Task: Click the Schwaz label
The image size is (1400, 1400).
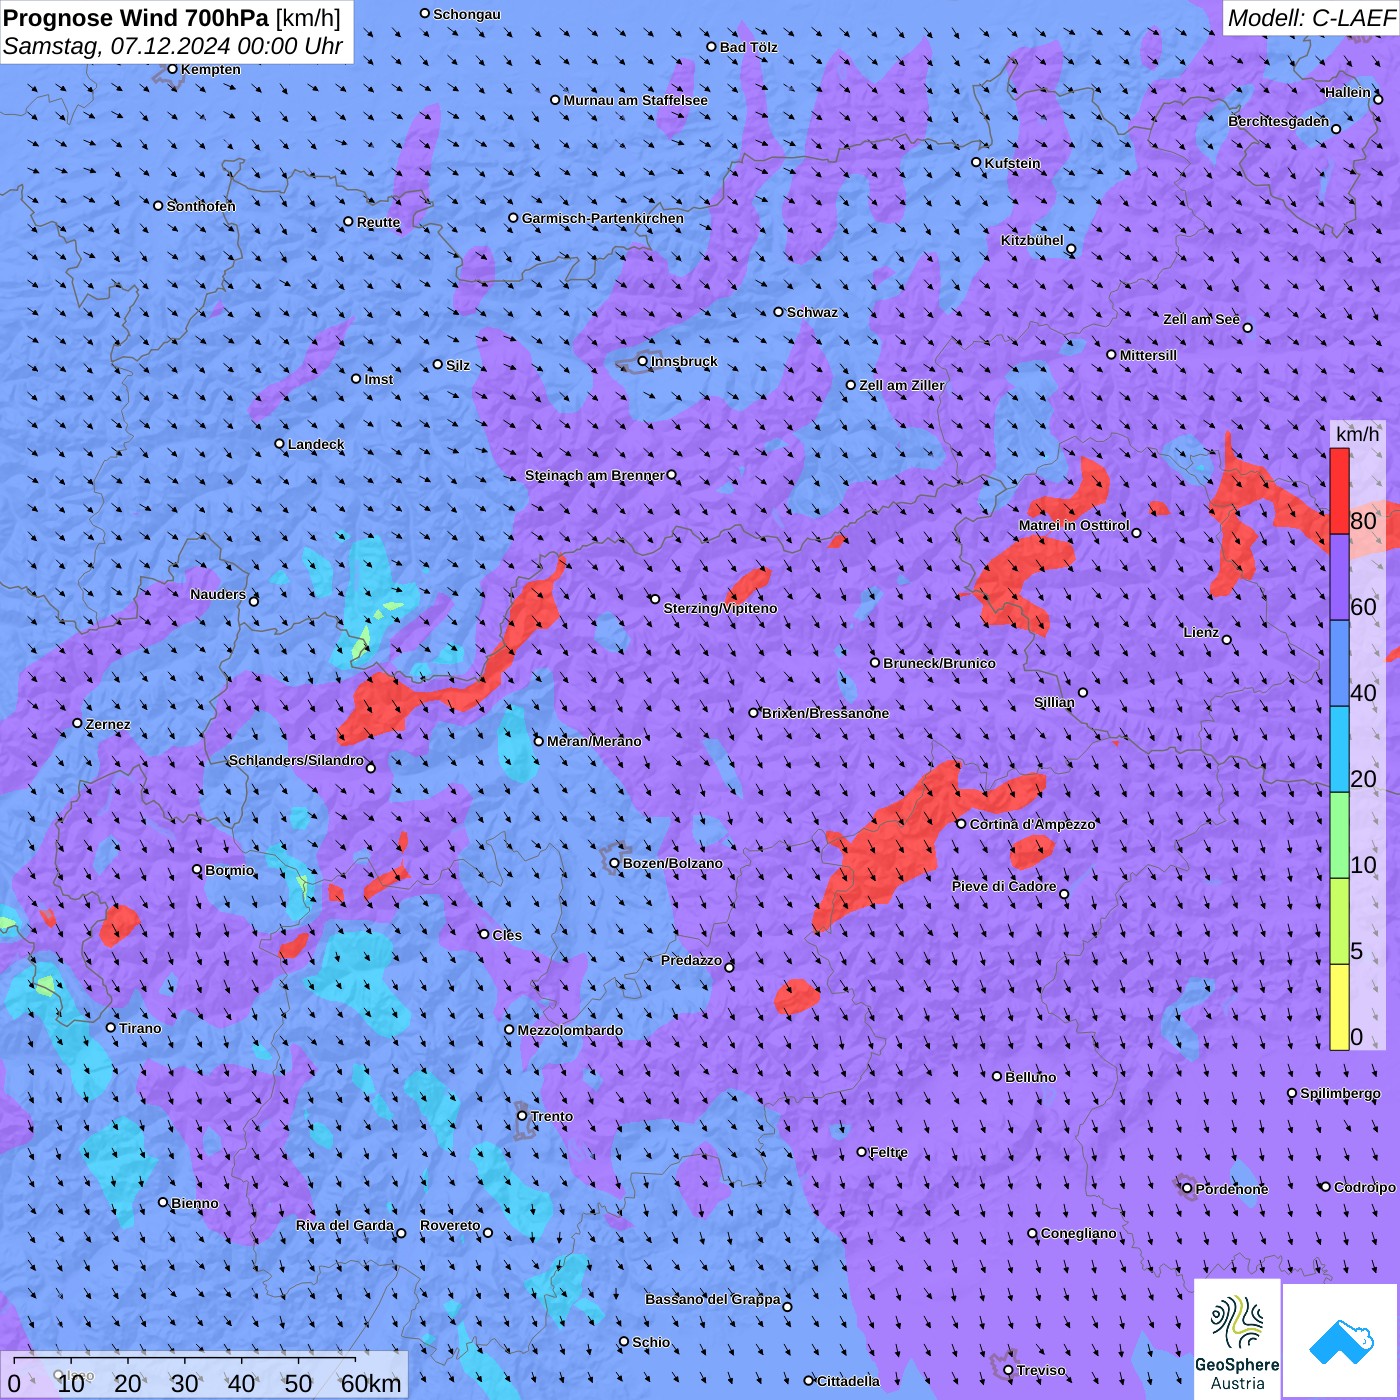Action: [x=812, y=312]
